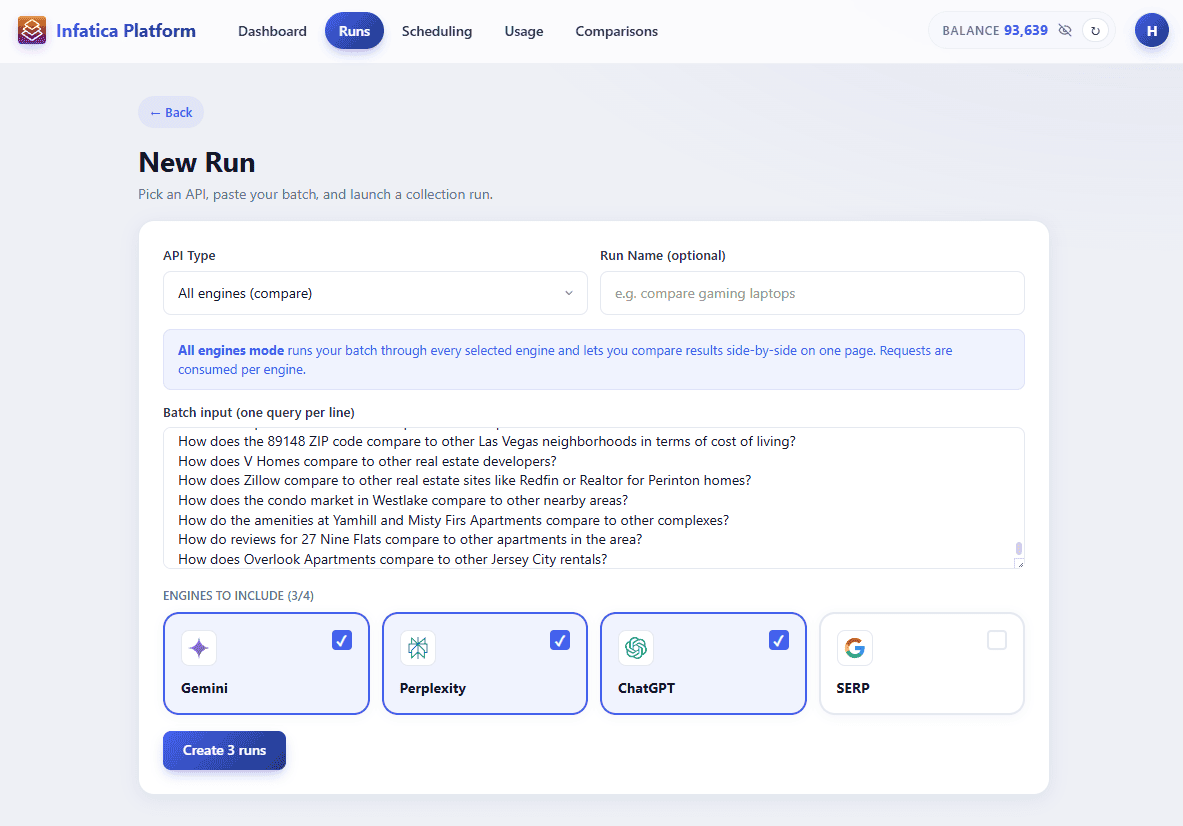Click Create 3 runs button

[224, 751]
